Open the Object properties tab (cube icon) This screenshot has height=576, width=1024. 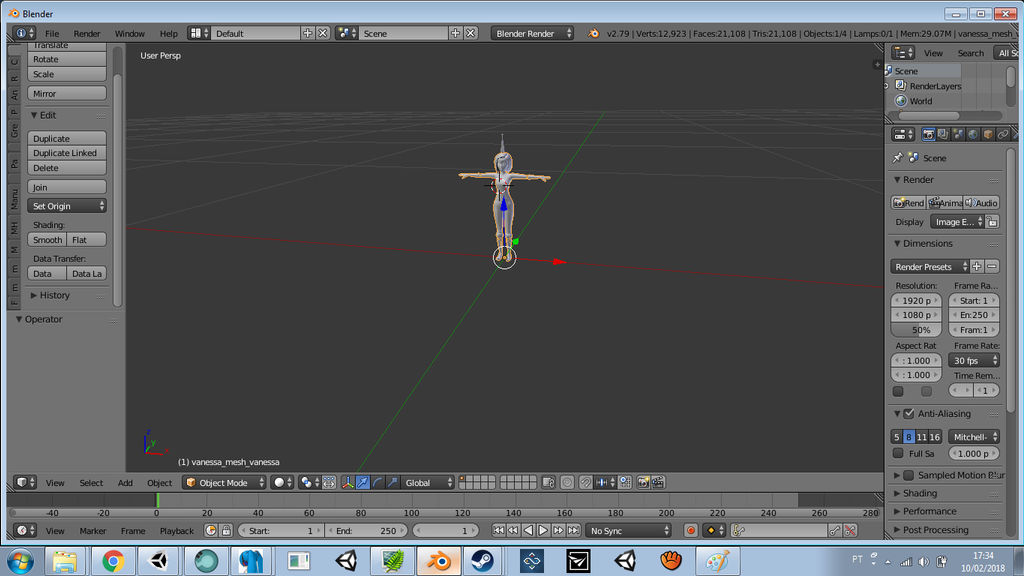(988, 134)
